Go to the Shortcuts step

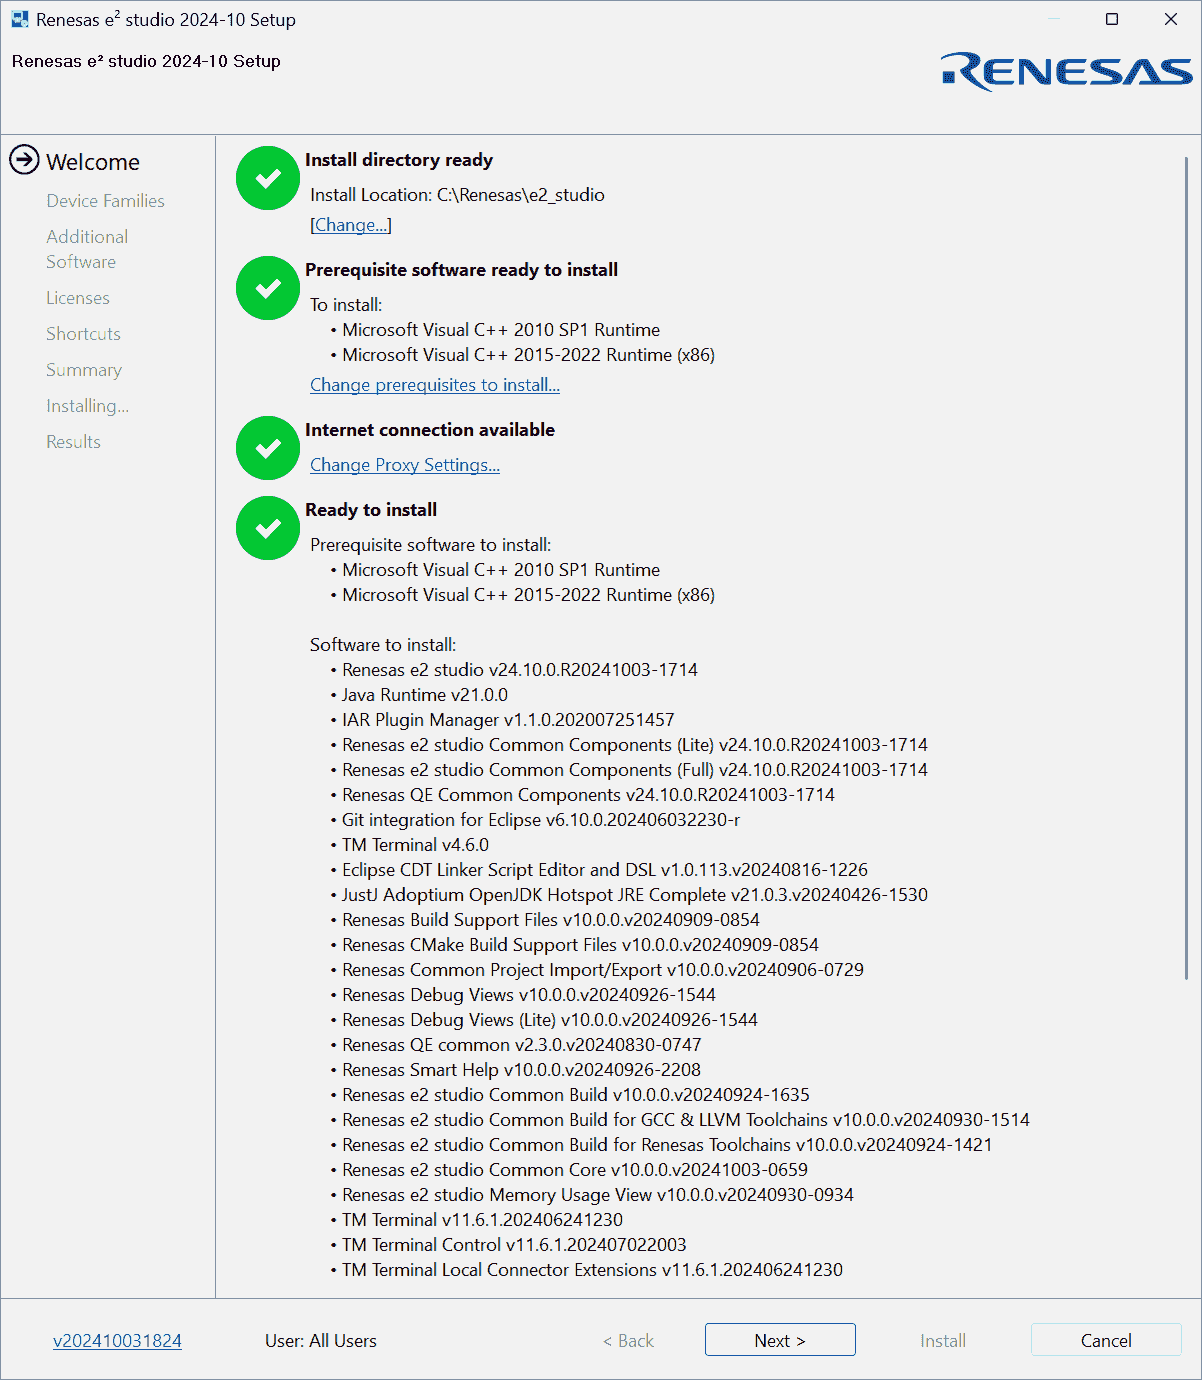(x=83, y=334)
